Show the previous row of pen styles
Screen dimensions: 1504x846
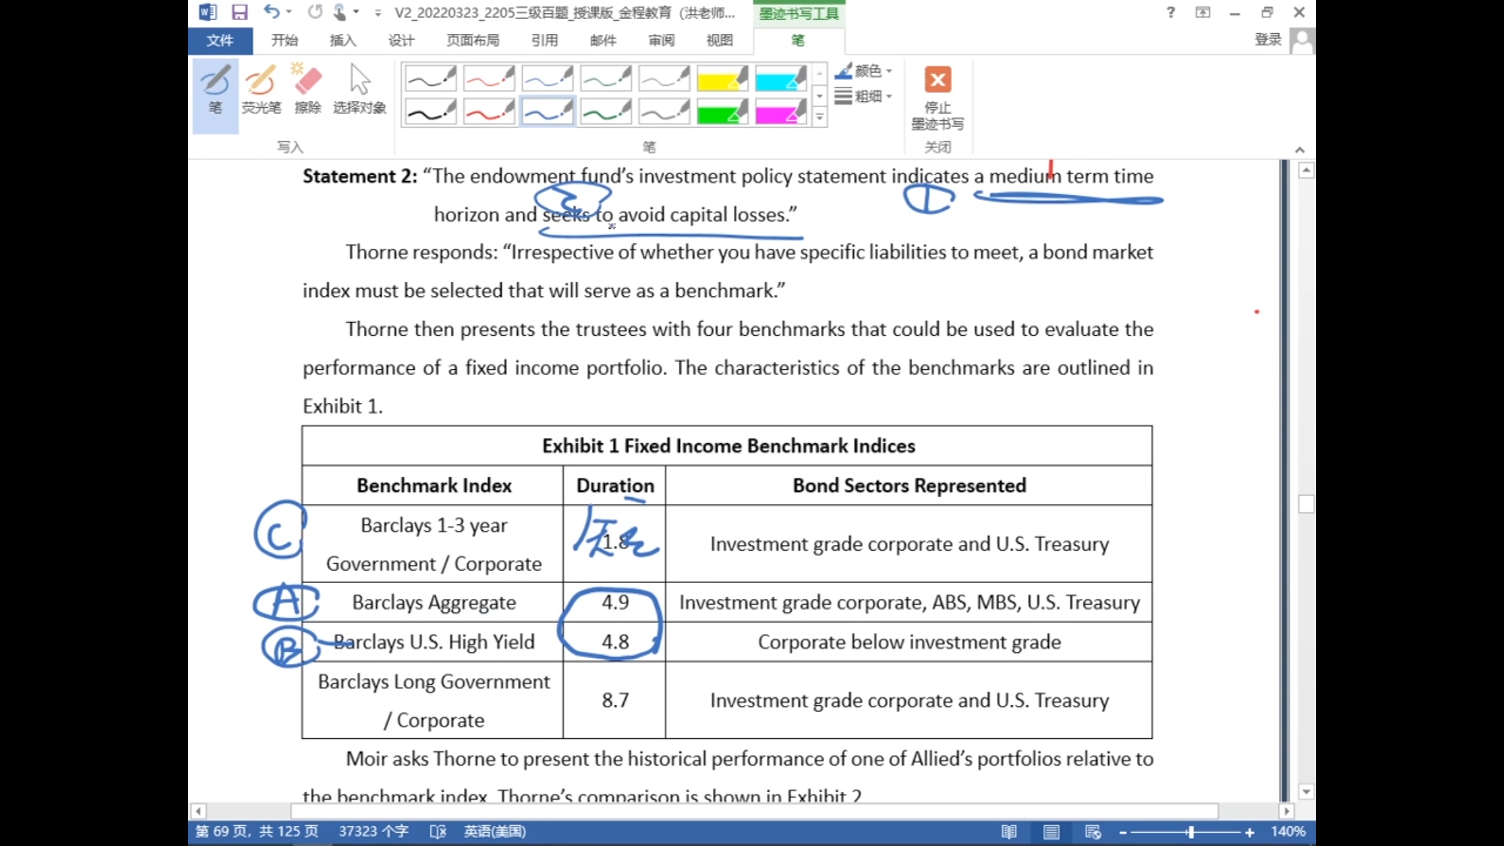[819, 74]
